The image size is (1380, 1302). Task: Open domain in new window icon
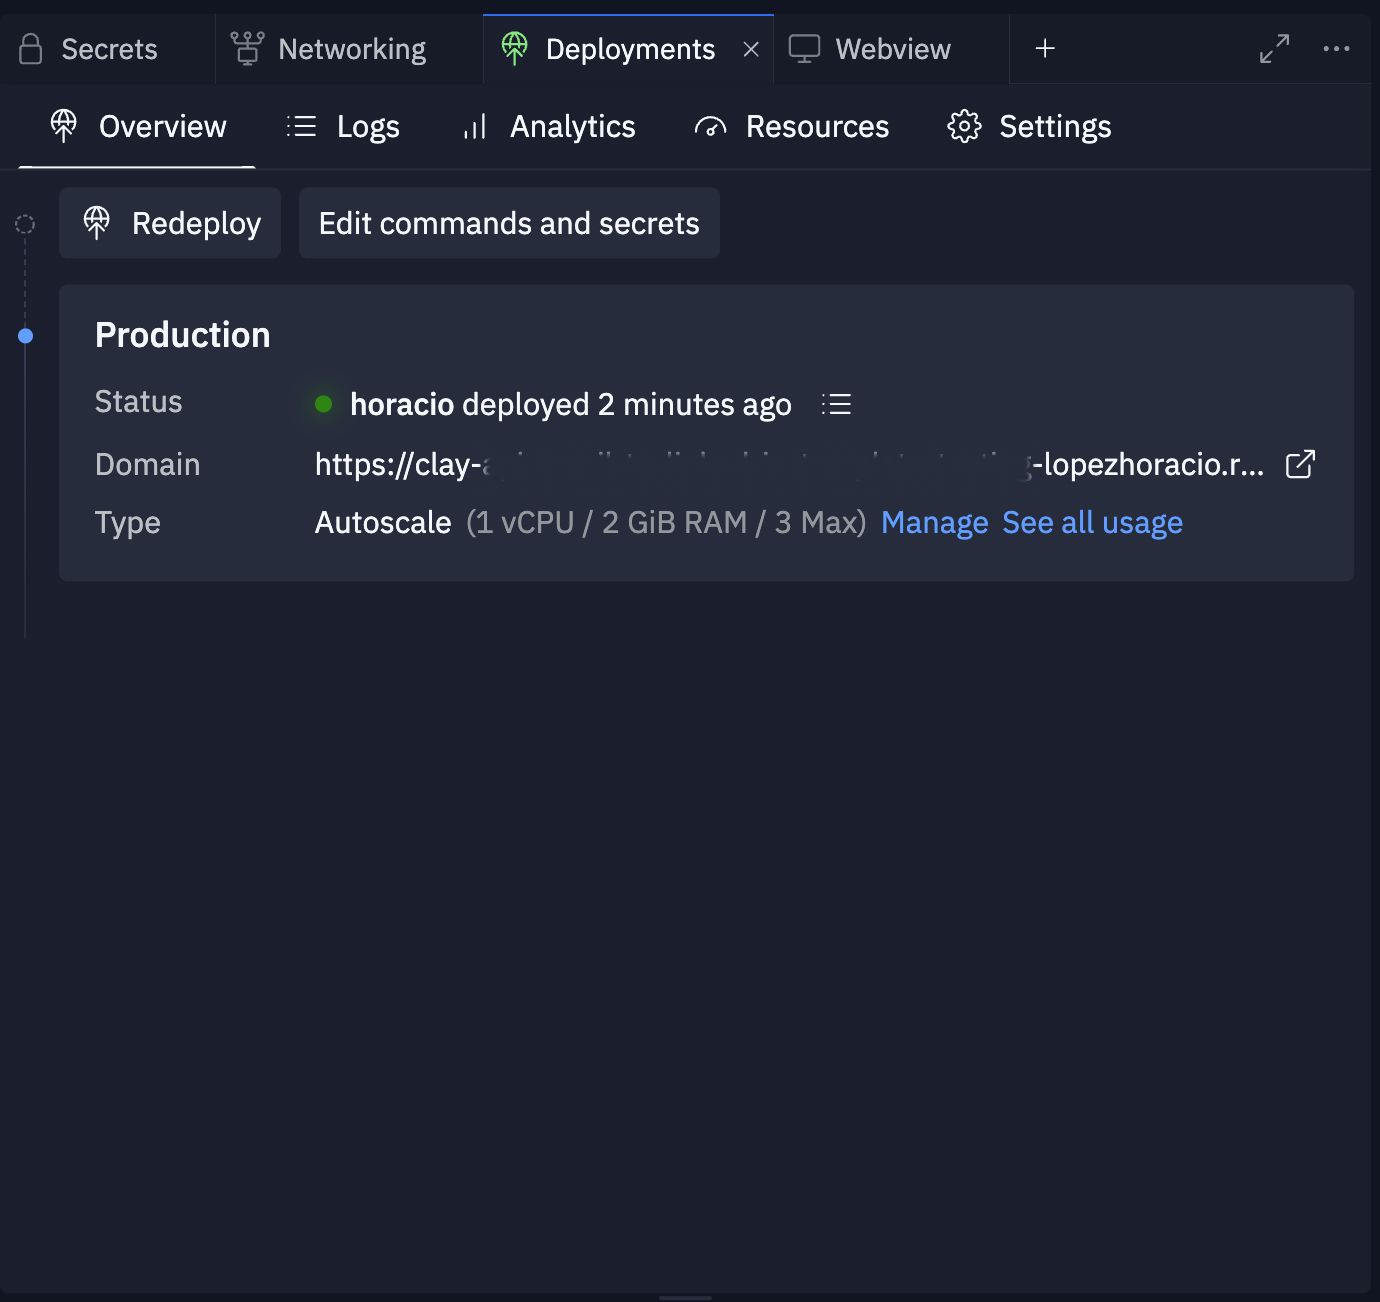(1299, 464)
